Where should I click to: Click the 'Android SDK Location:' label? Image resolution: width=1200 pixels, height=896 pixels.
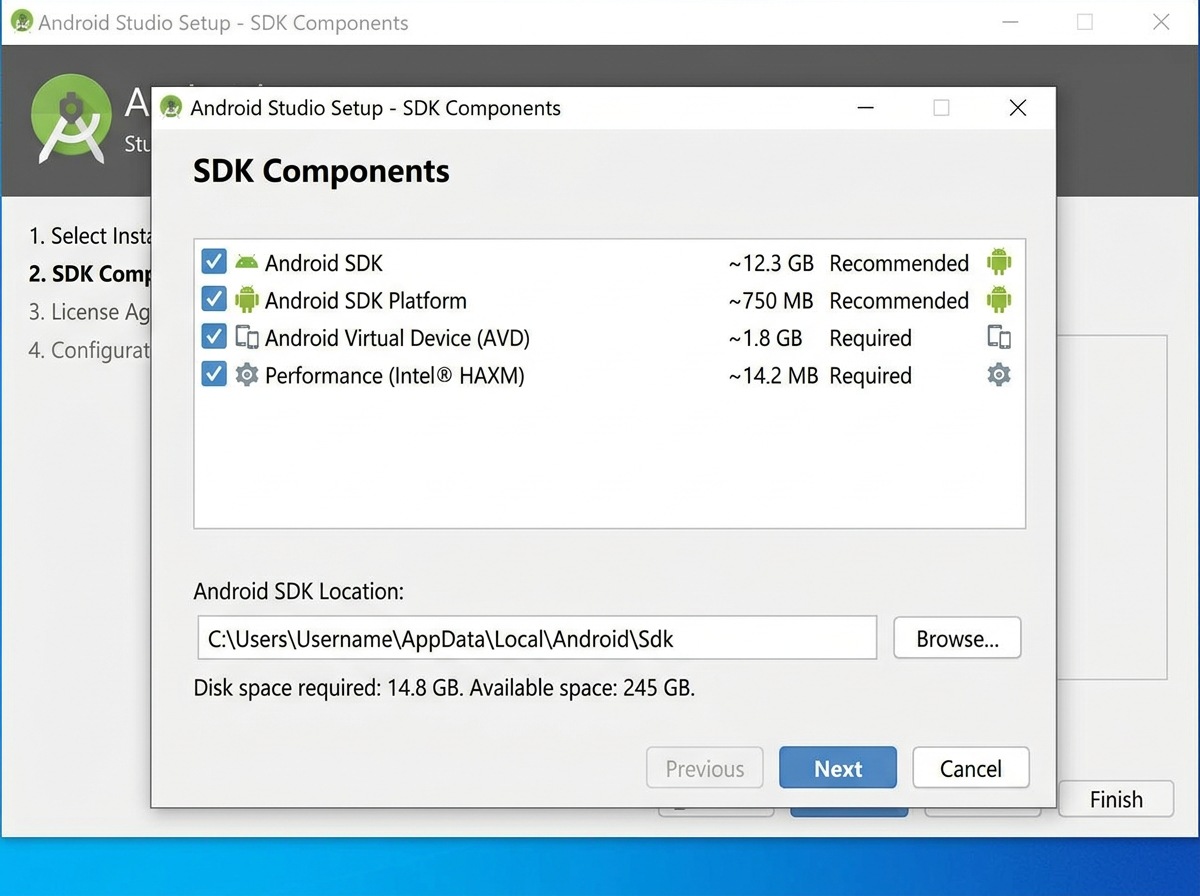pyautogui.click(x=299, y=591)
